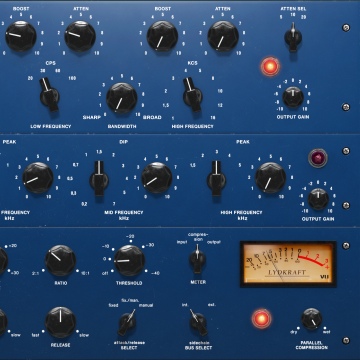Click the attack/release Select switch
Screen dimensions: 360x360
127,322
